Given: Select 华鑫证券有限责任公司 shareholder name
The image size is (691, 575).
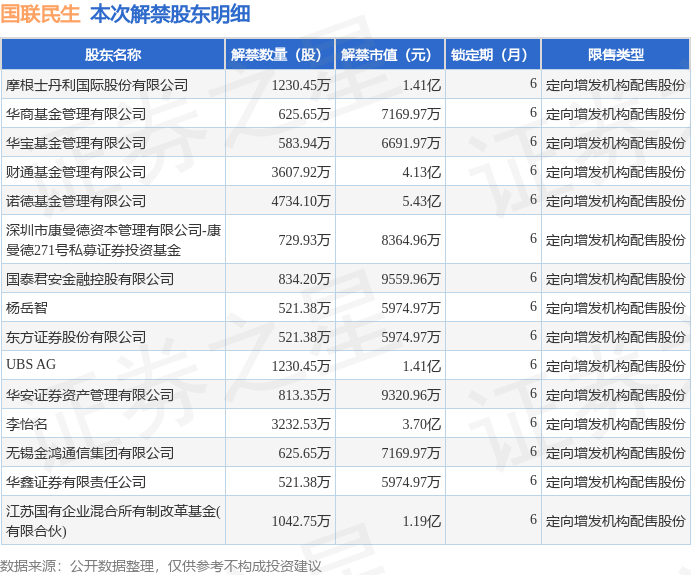Looking at the screenshot, I should pos(76,482).
